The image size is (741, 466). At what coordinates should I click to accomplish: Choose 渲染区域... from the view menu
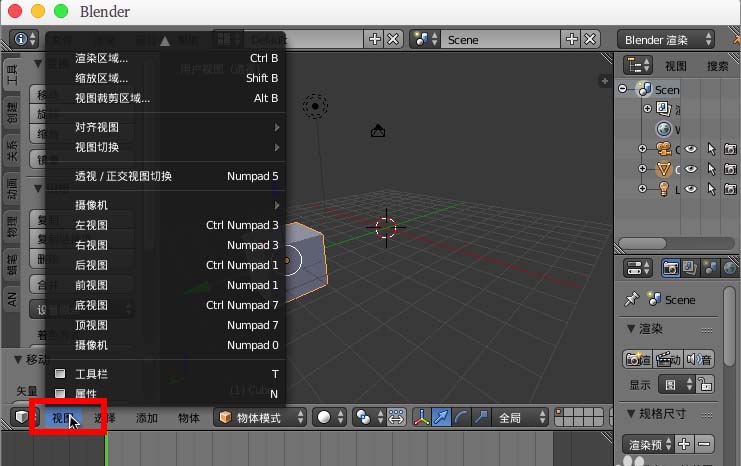coord(166,58)
